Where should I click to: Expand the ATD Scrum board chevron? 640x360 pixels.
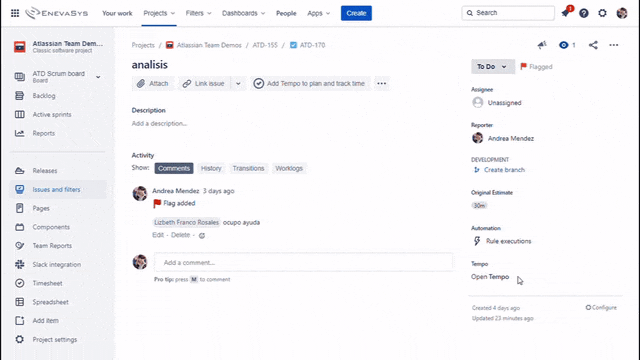coord(98,77)
